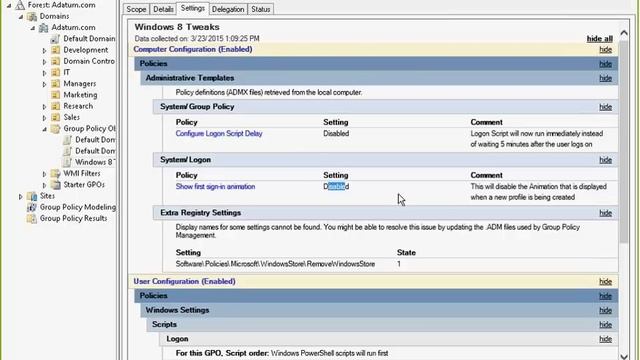The width and height of the screenshot is (640, 360).
Task: Open Show first sign-in animation policy link
Action: [x=215, y=187]
